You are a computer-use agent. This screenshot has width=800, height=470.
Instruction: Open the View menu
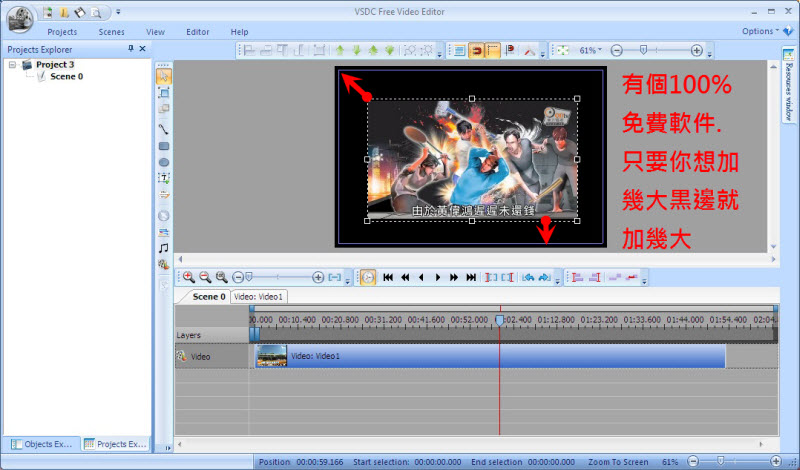155,32
